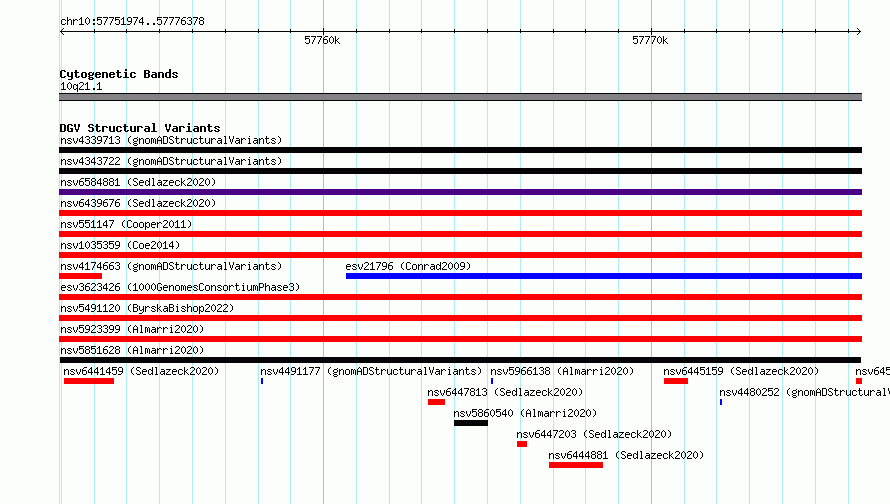This screenshot has width=890, height=504.
Task: Open the nsv4491177 gnomADStructuralVariants label
Action: tap(371, 371)
